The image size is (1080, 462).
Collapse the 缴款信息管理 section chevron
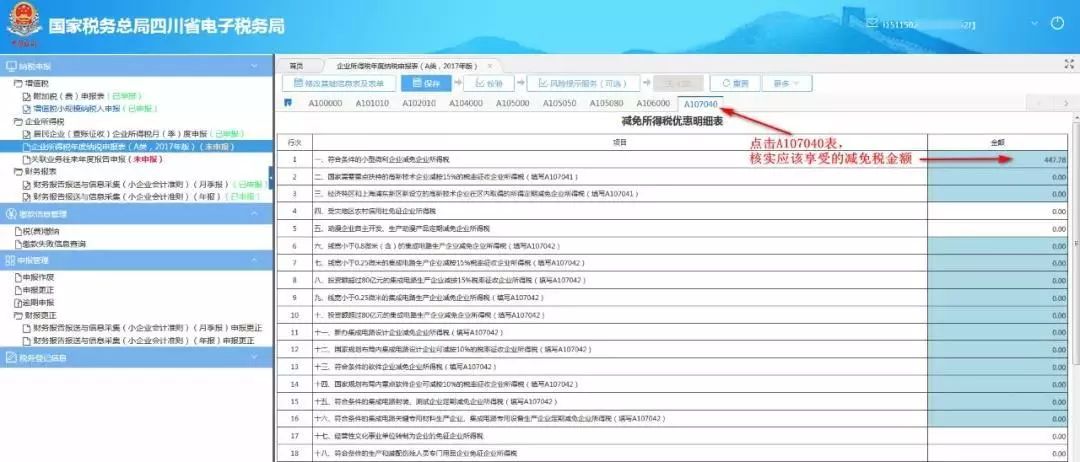click(254, 214)
